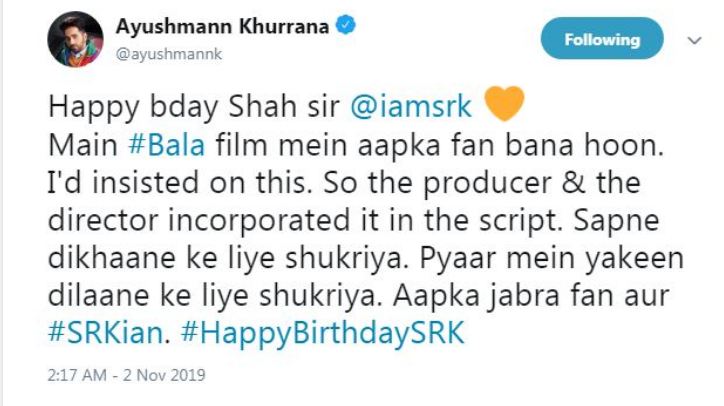This screenshot has width=724, height=406.
Task: Click the 'Aapka jabra fan aur' text
Action: (x=531, y=296)
